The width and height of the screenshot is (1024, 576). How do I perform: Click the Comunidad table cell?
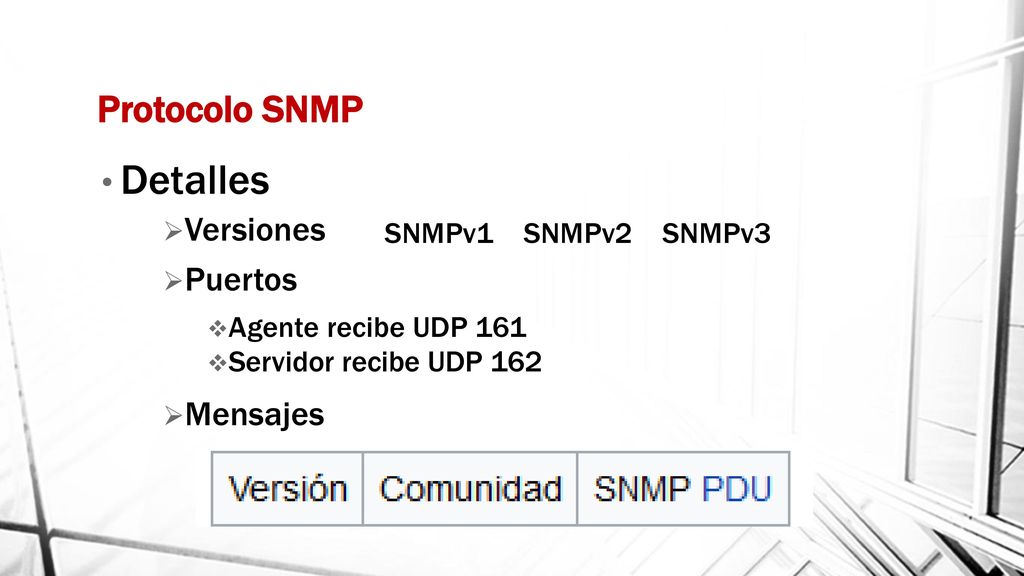[x=470, y=488]
